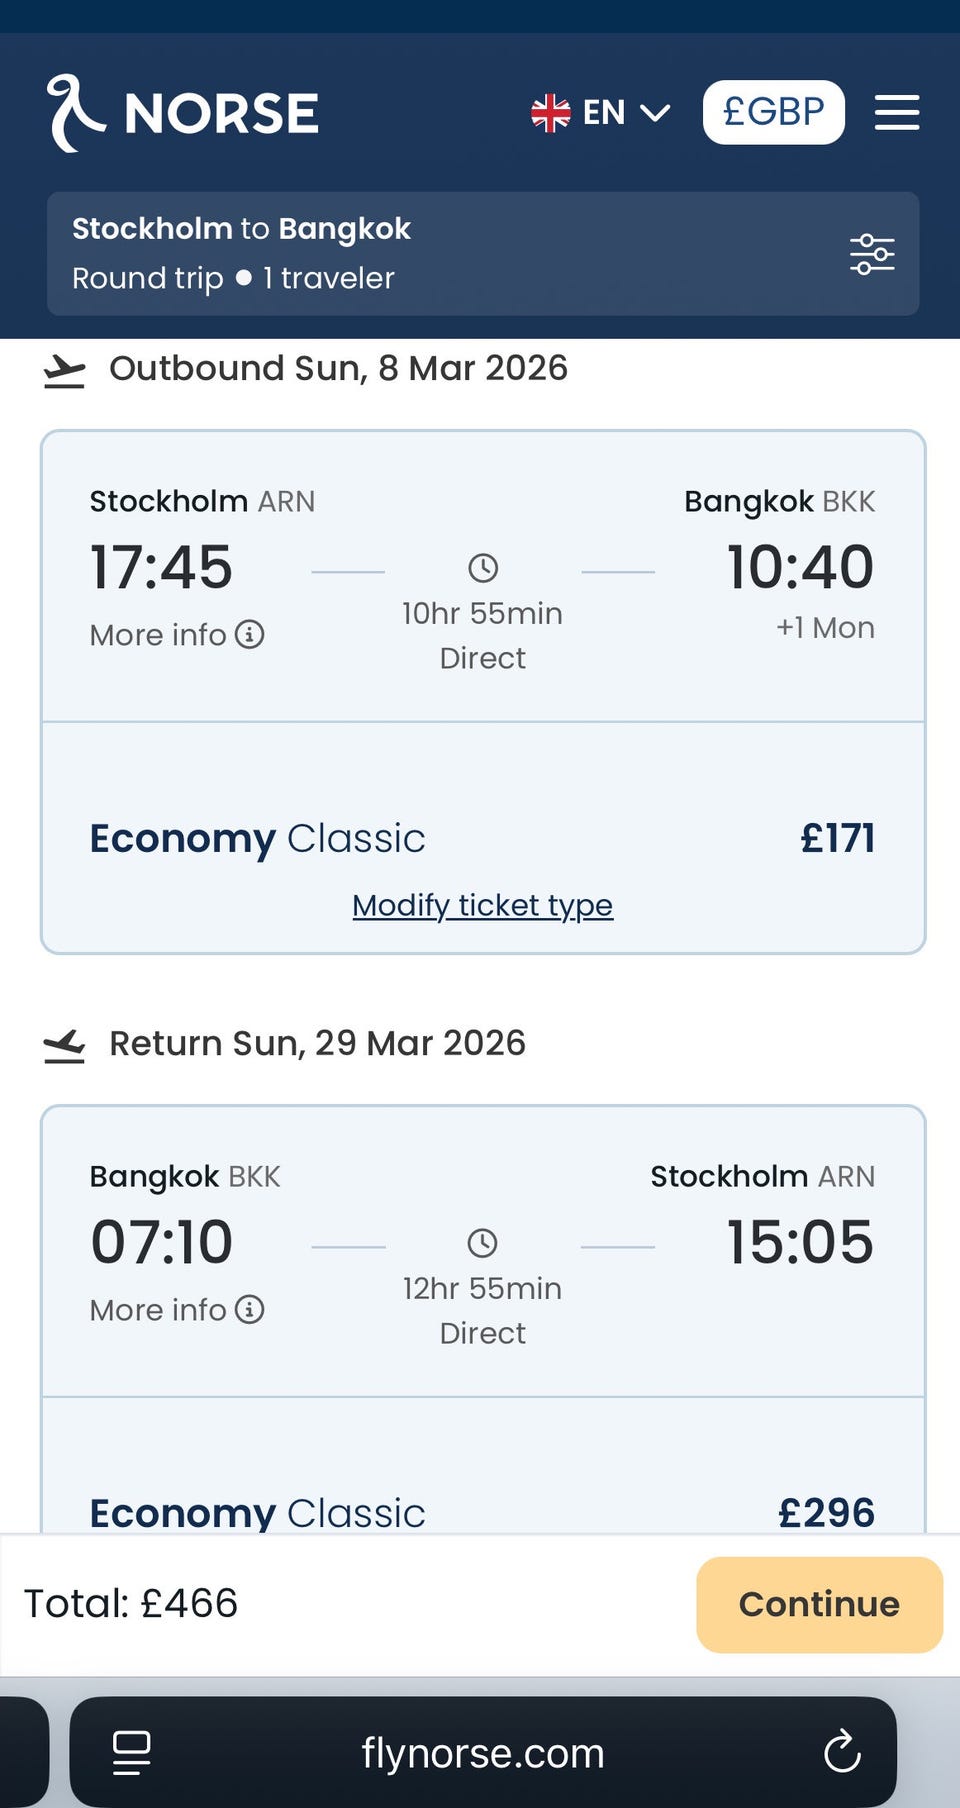Open search filter sliders icon
This screenshot has height=1808, width=960.
point(872,254)
